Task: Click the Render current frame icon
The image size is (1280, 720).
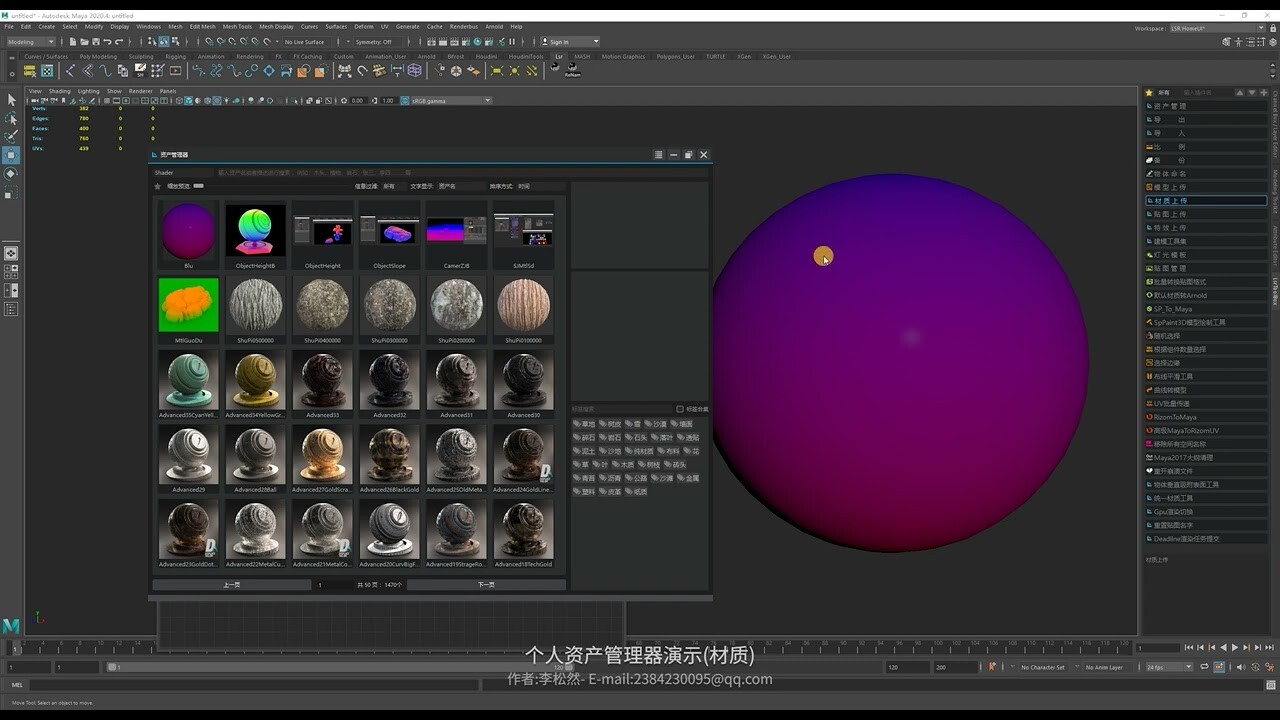Action: click(x=432, y=41)
